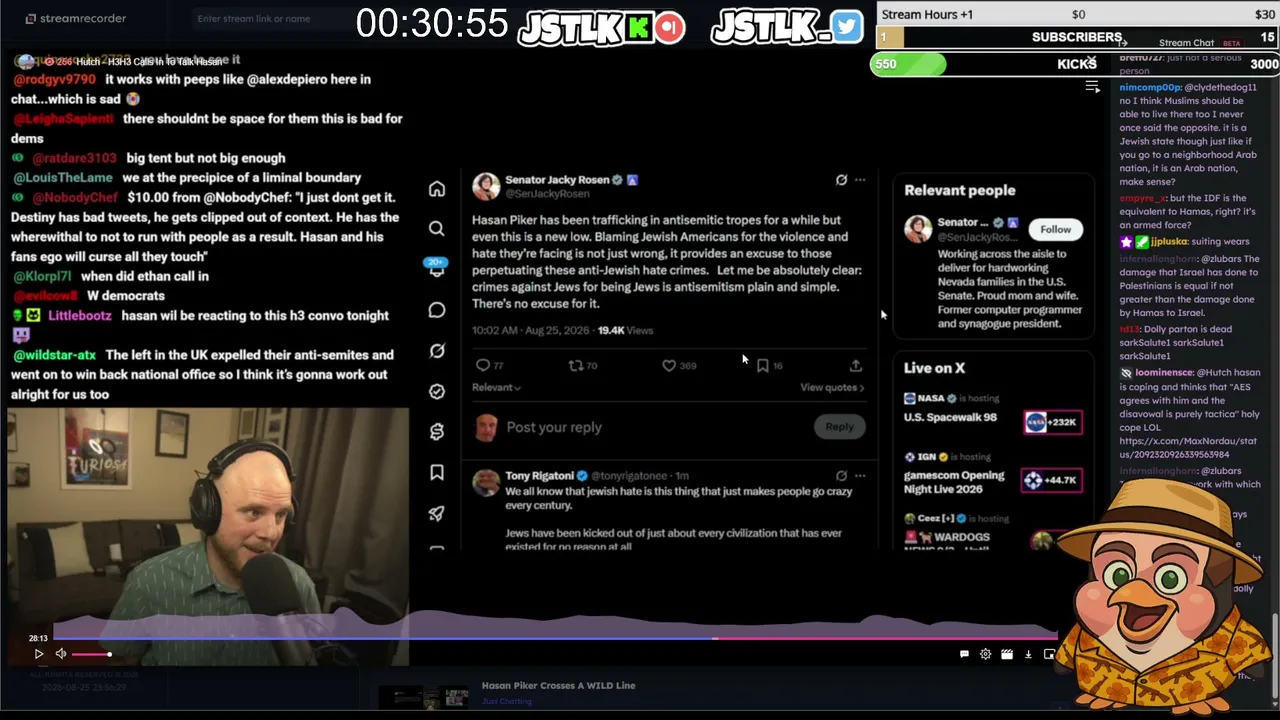
Task: Download the video with download icon
Action: [1028, 654]
